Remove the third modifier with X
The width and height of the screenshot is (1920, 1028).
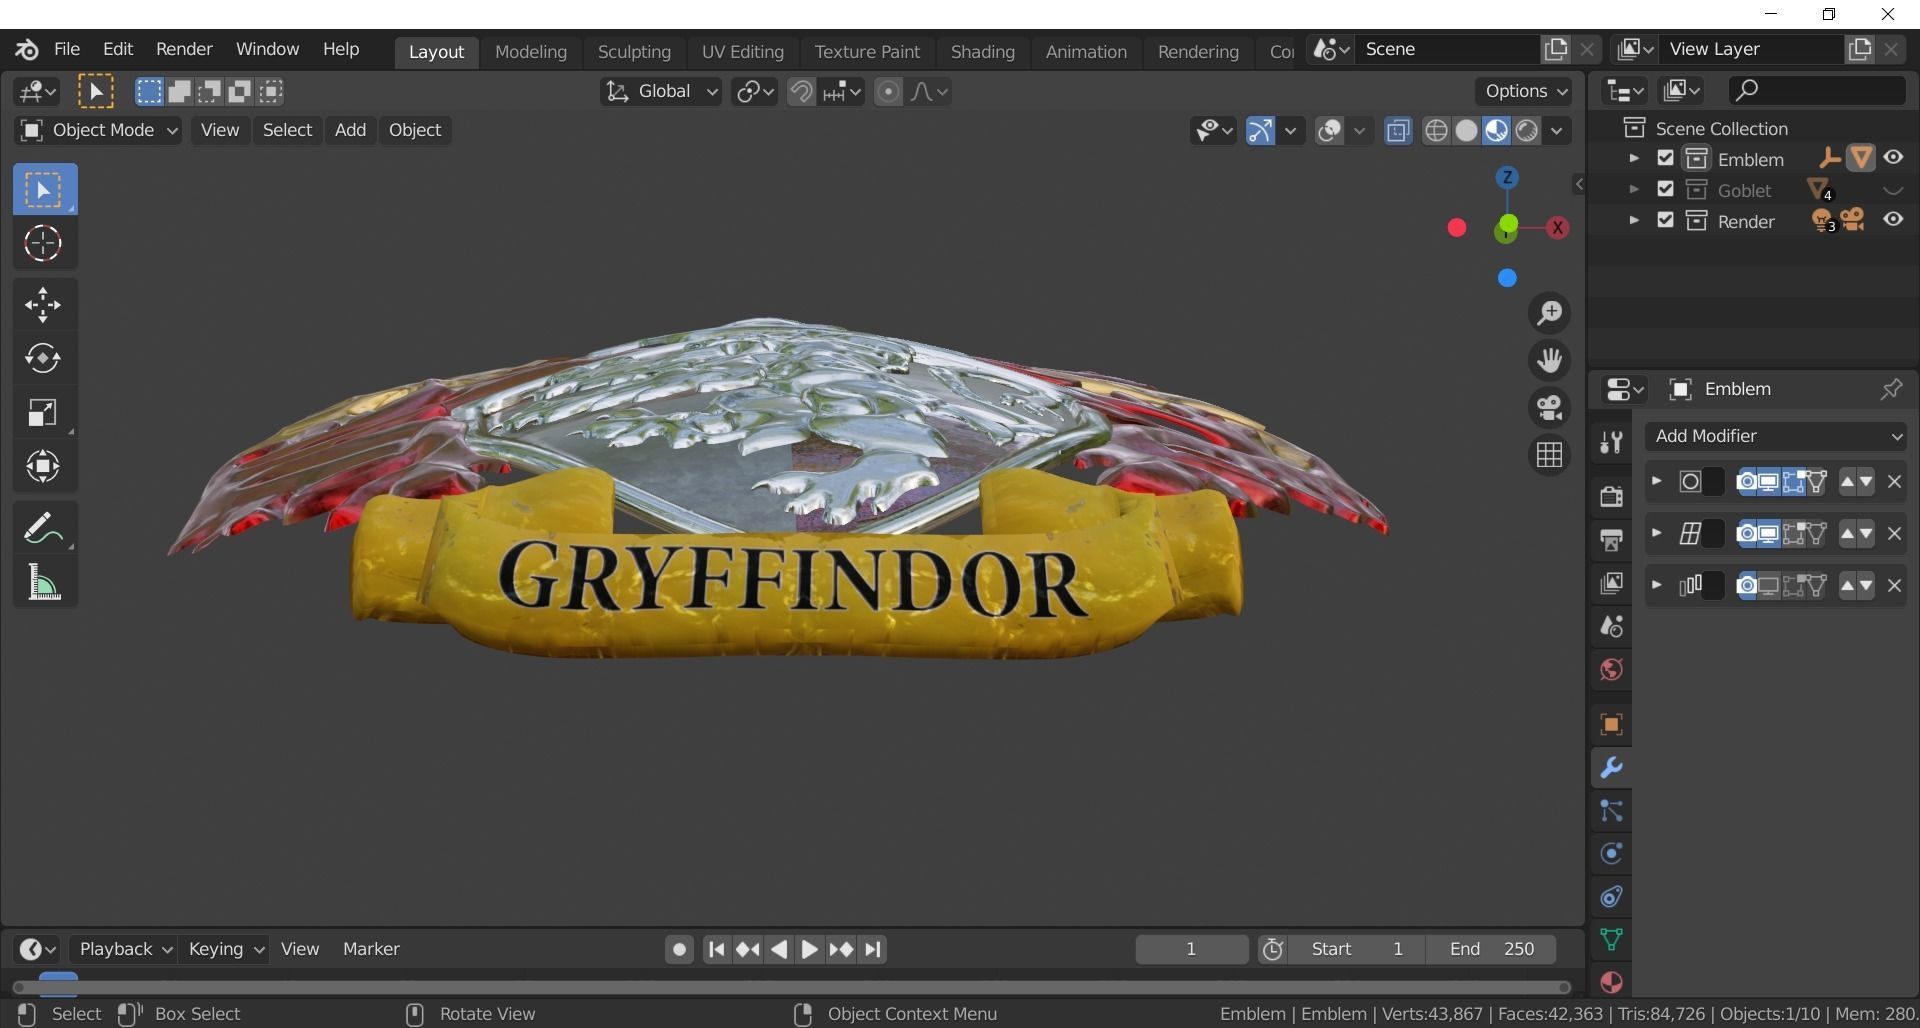tap(1894, 586)
